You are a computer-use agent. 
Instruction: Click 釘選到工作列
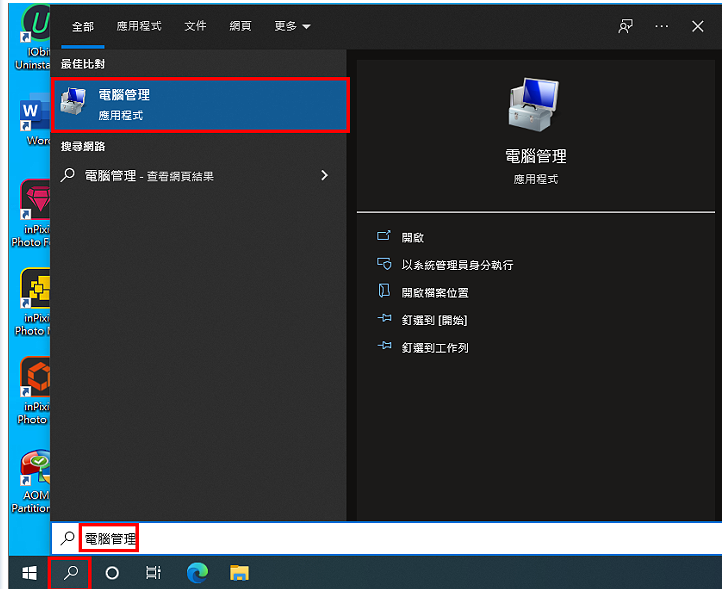435,348
